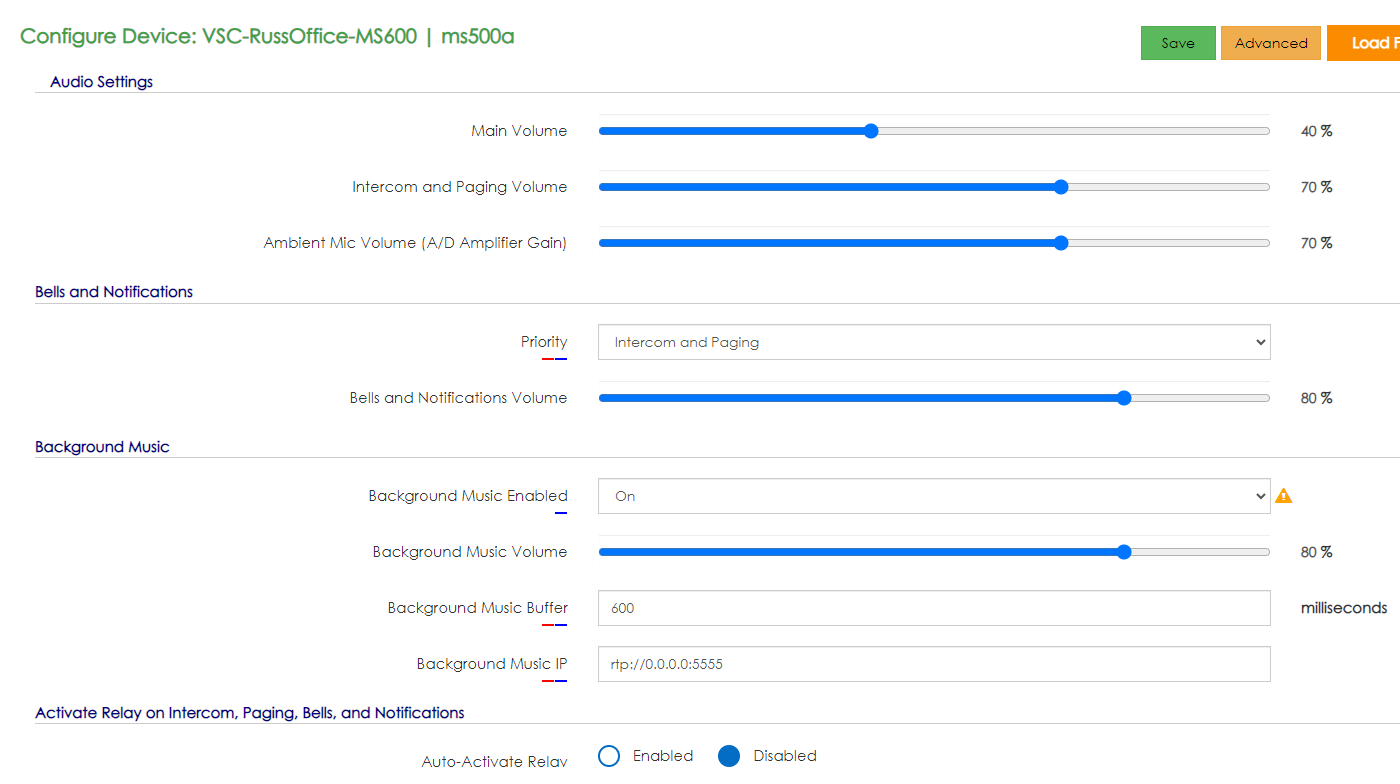Expand the Background Music Enabled dropdown
This screenshot has height=784, width=1400.
933,496
